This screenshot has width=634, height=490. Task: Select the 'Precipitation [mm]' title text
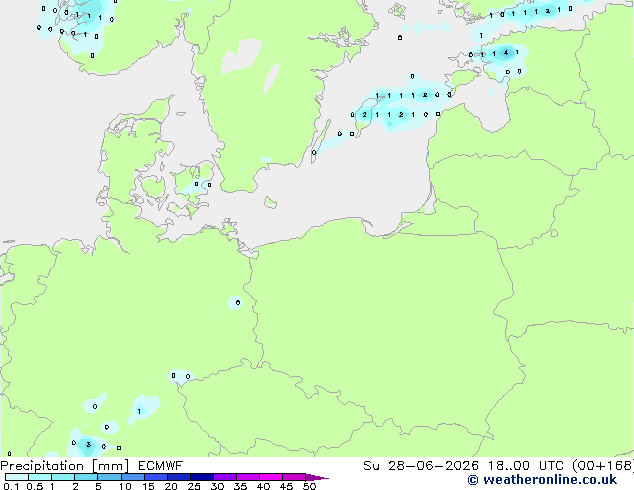pyautogui.click(x=64, y=466)
